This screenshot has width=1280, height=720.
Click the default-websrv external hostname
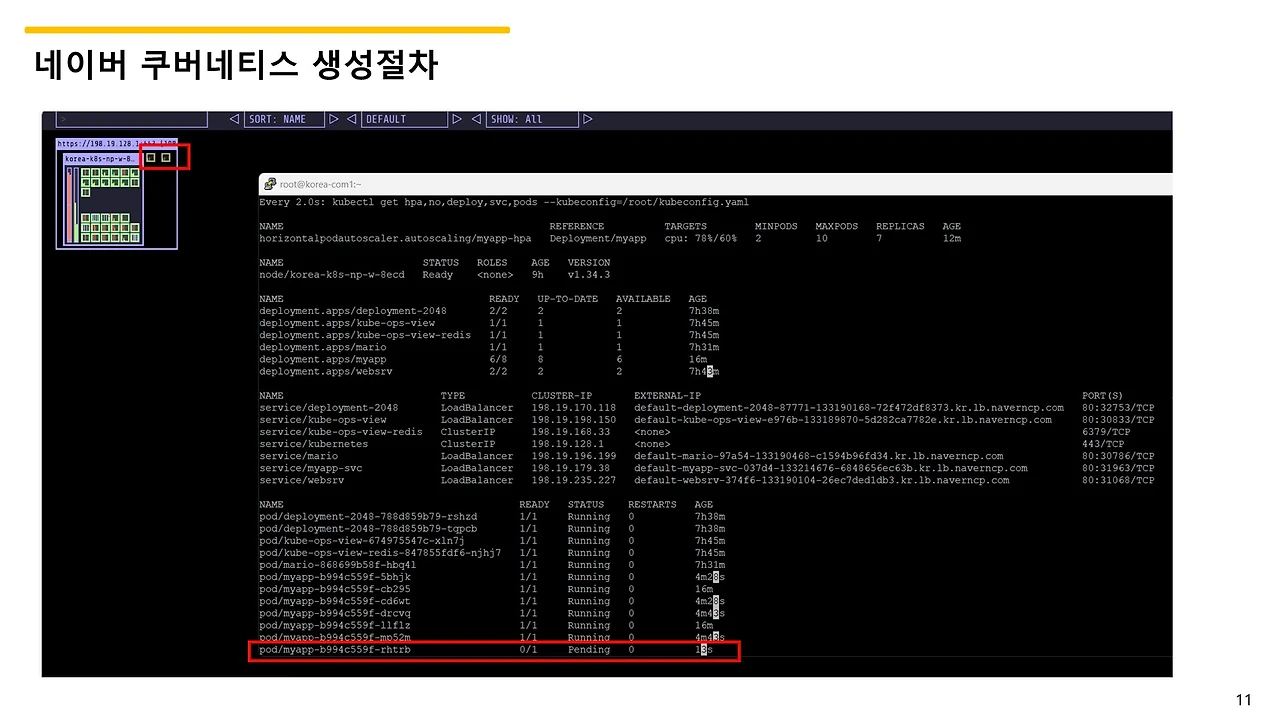[x=822, y=480]
